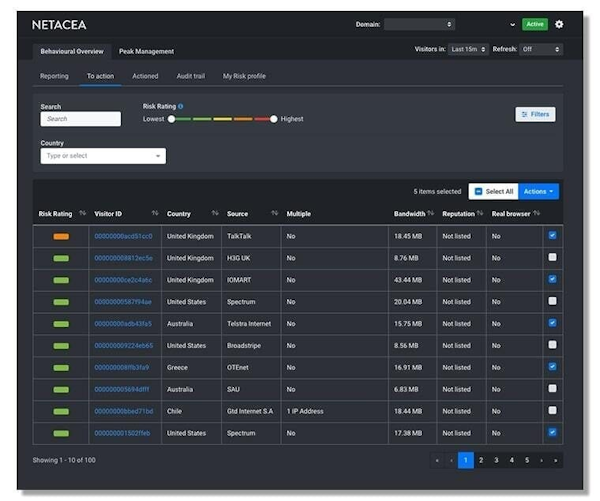Viewport: 600px width, 501px height.
Task: Sort table by Country column arrows
Action: tap(215, 213)
